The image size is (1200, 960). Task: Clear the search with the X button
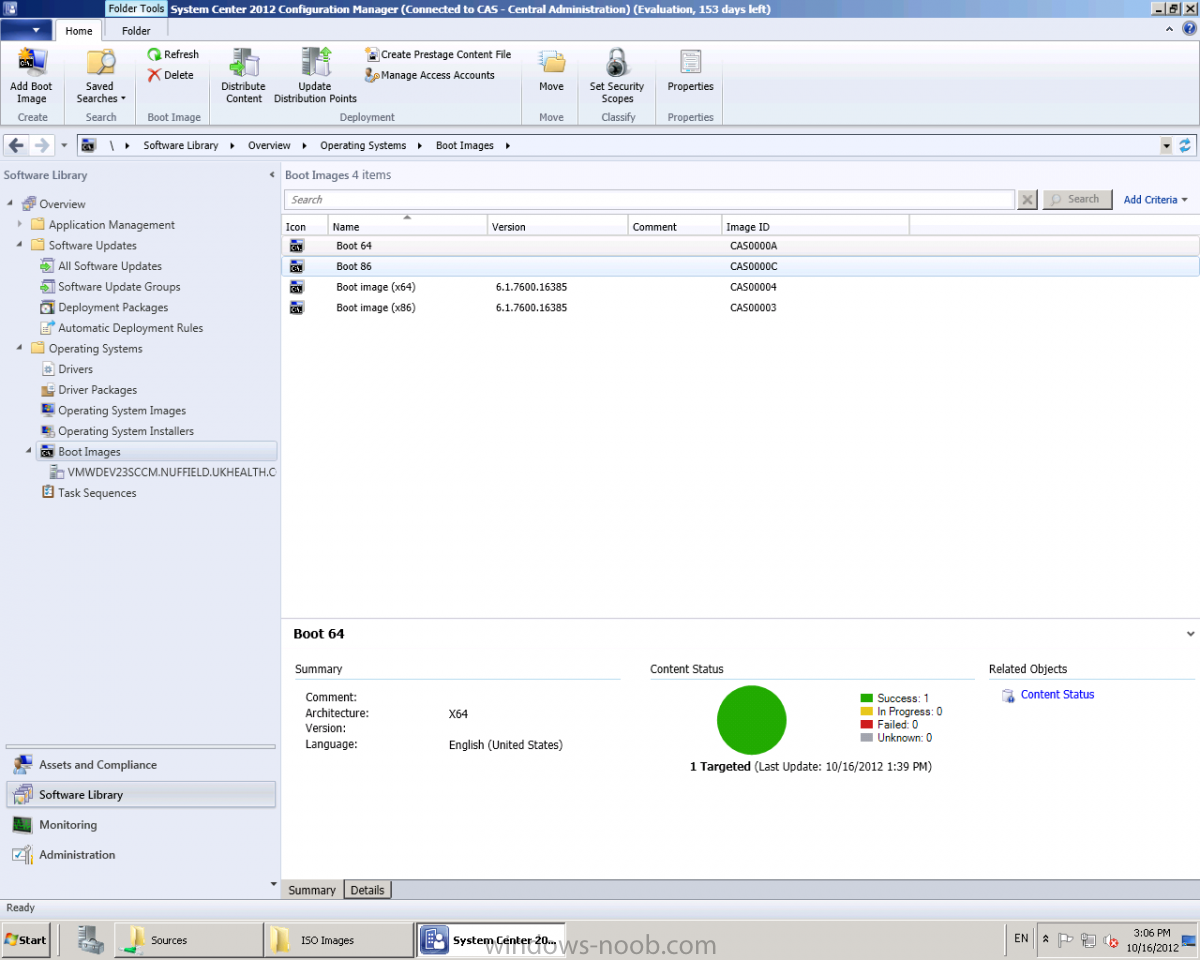(x=1027, y=200)
